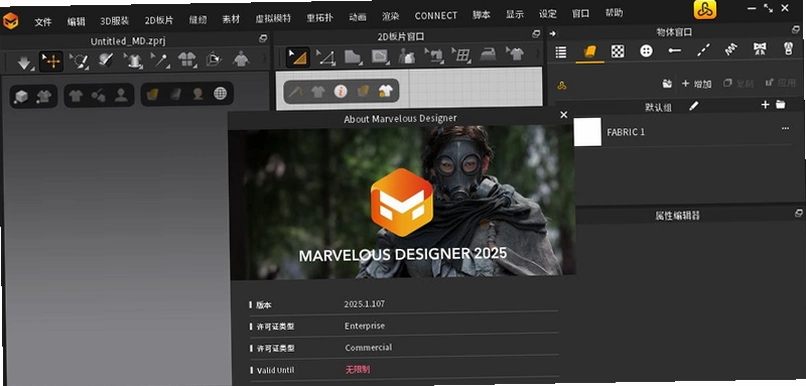Image resolution: width=806 pixels, height=386 pixels.
Task: Select the white FABRIC 1 swatch
Action: click(x=588, y=132)
